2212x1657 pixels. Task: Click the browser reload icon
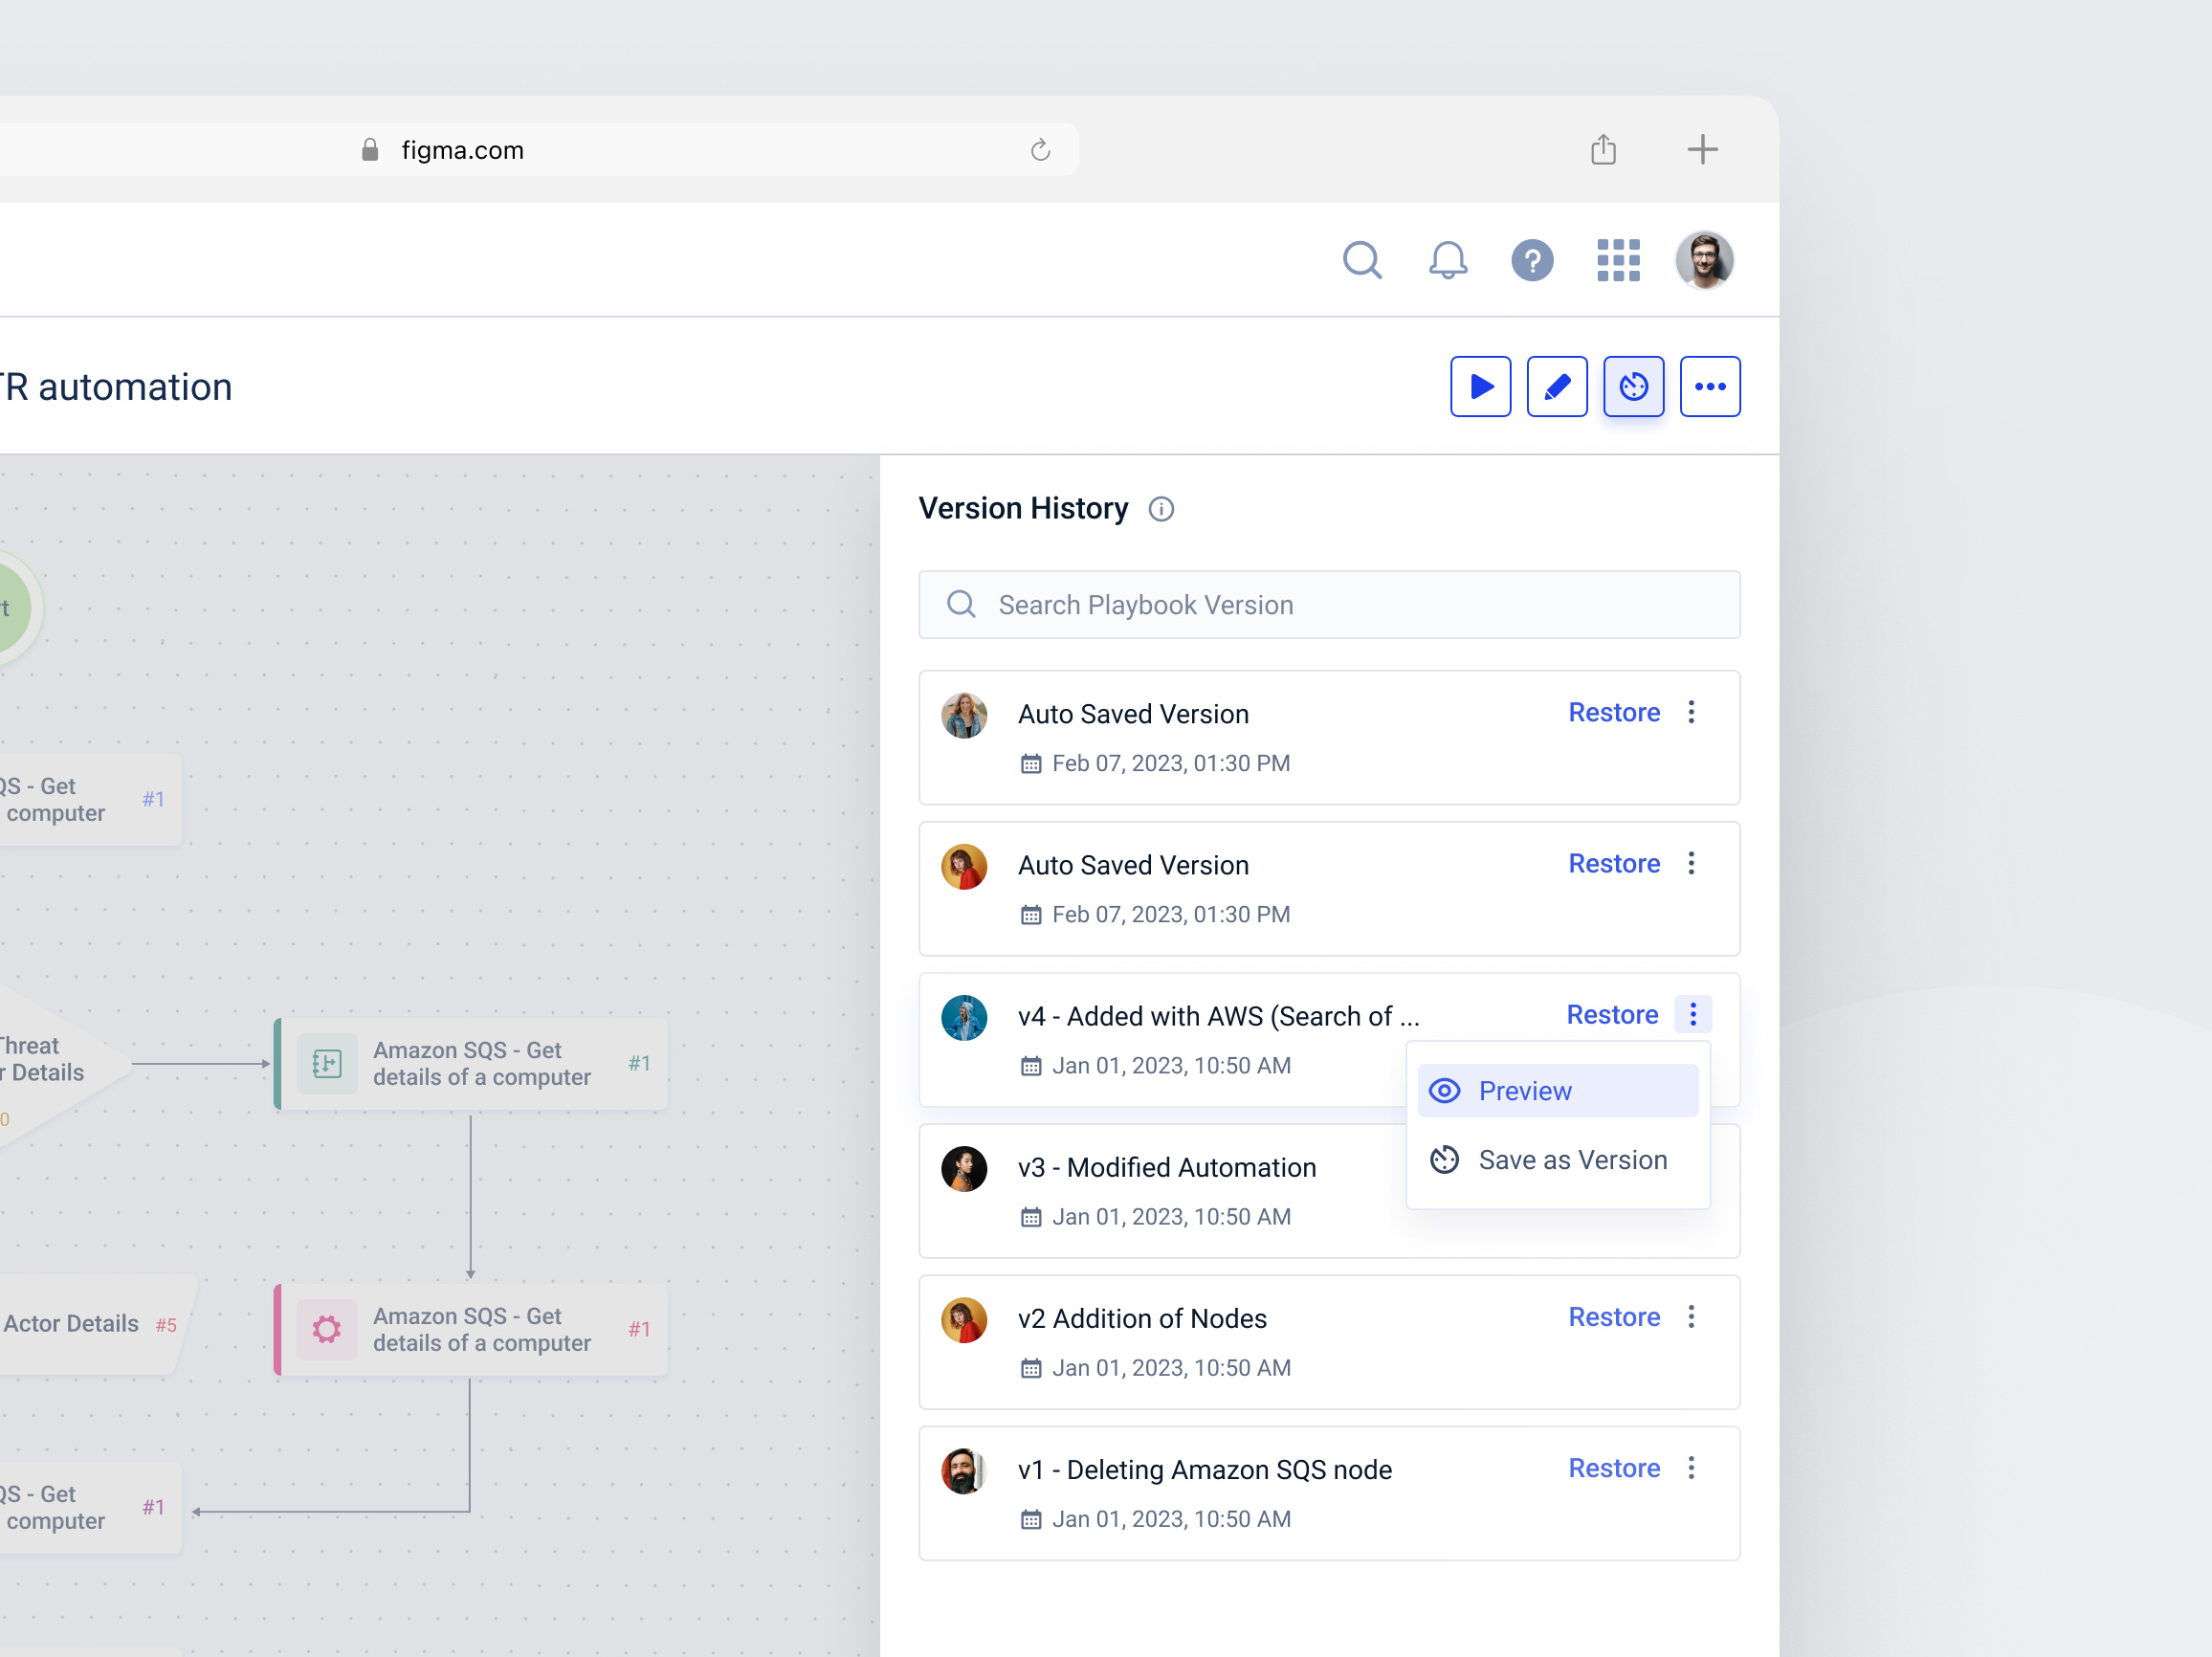[1040, 150]
